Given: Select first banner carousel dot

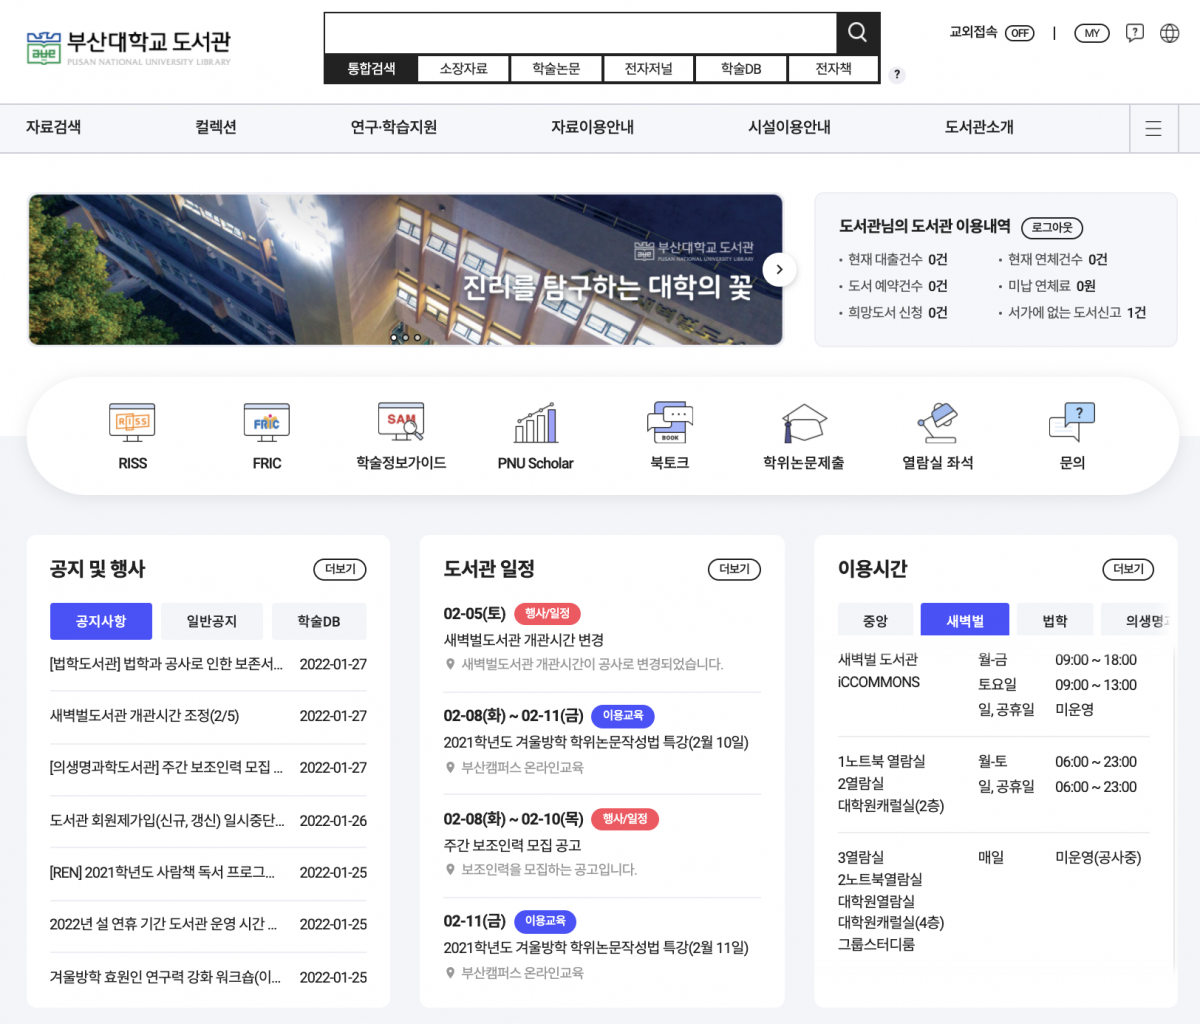Looking at the screenshot, I should (x=394, y=338).
